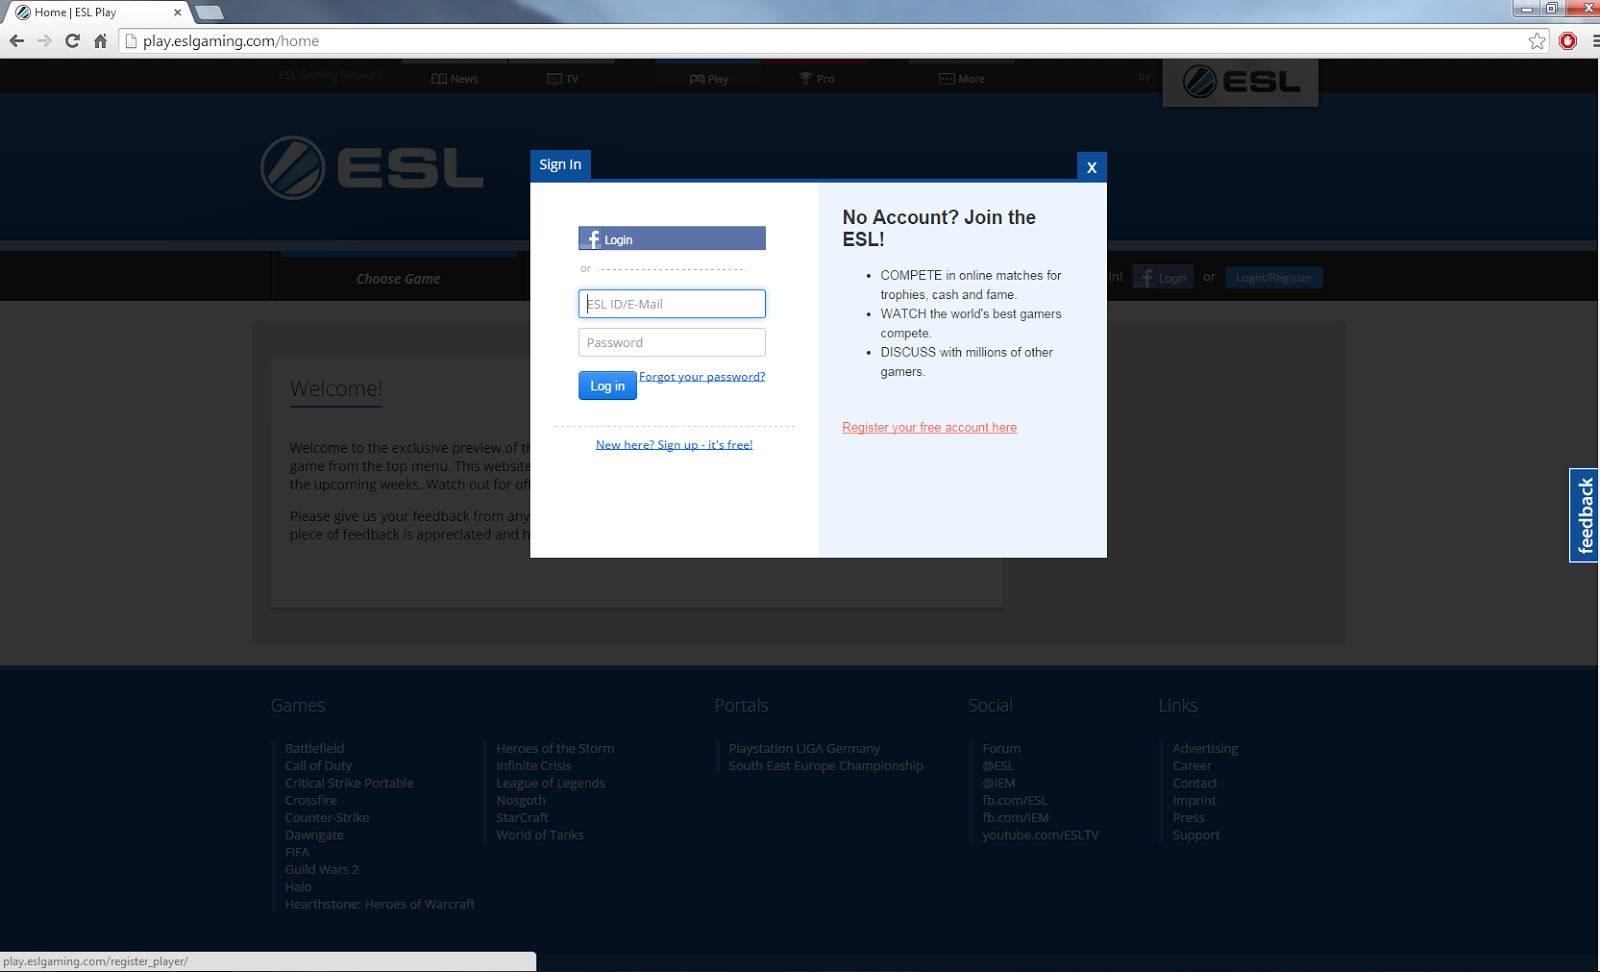Click the Password input field
Screen dimensions: 1600x972
[671, 343]
